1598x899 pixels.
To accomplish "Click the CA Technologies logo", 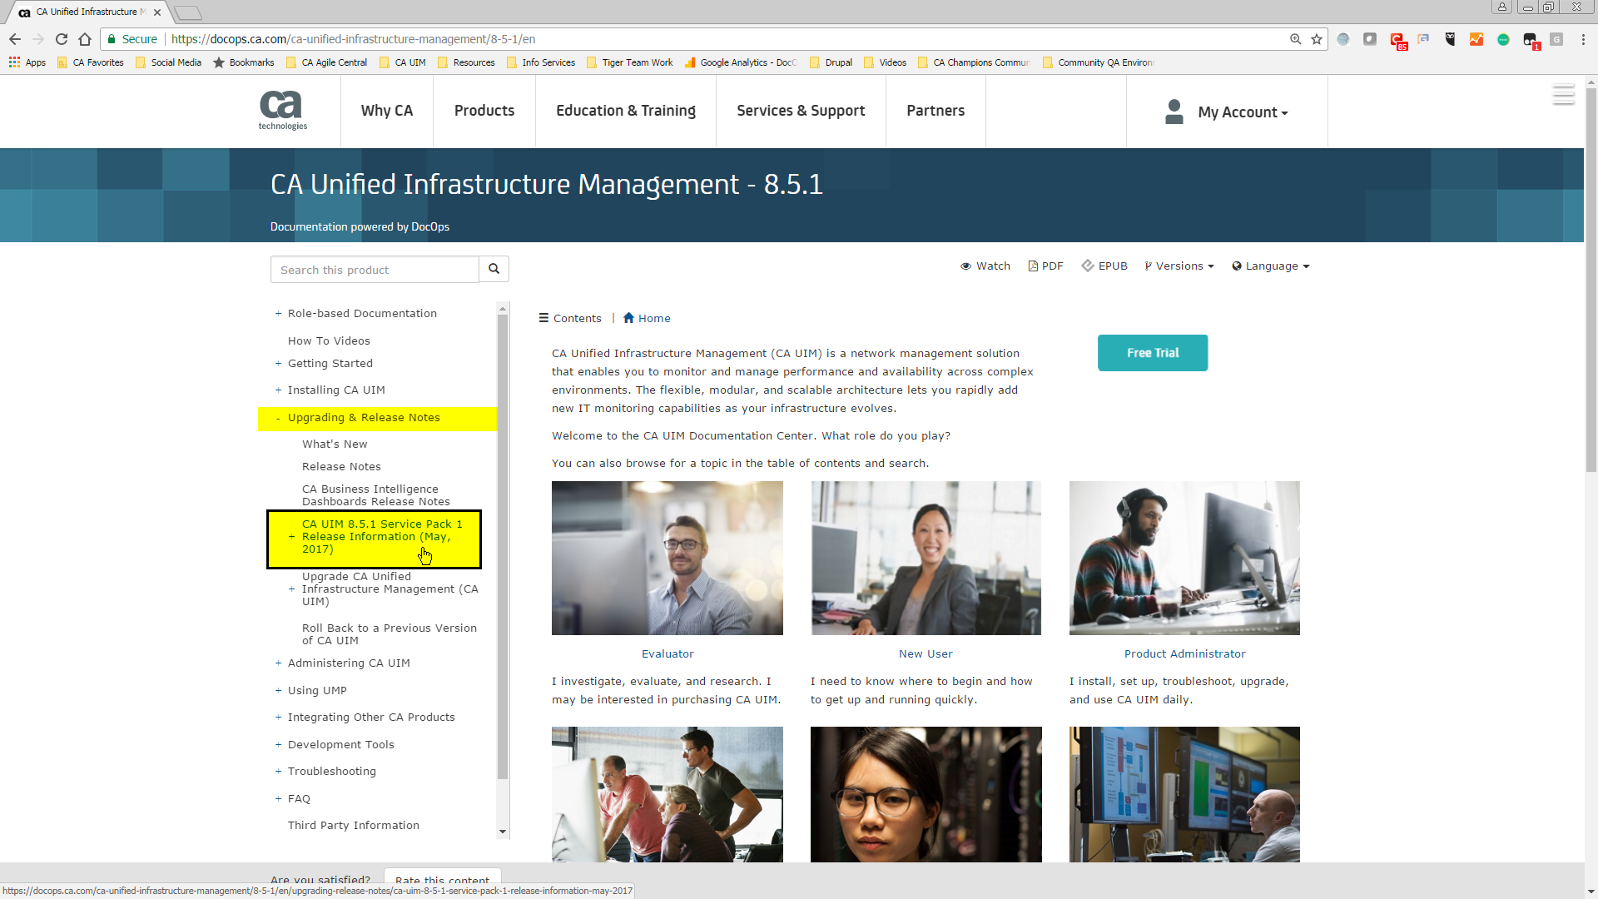I will 282,110.
